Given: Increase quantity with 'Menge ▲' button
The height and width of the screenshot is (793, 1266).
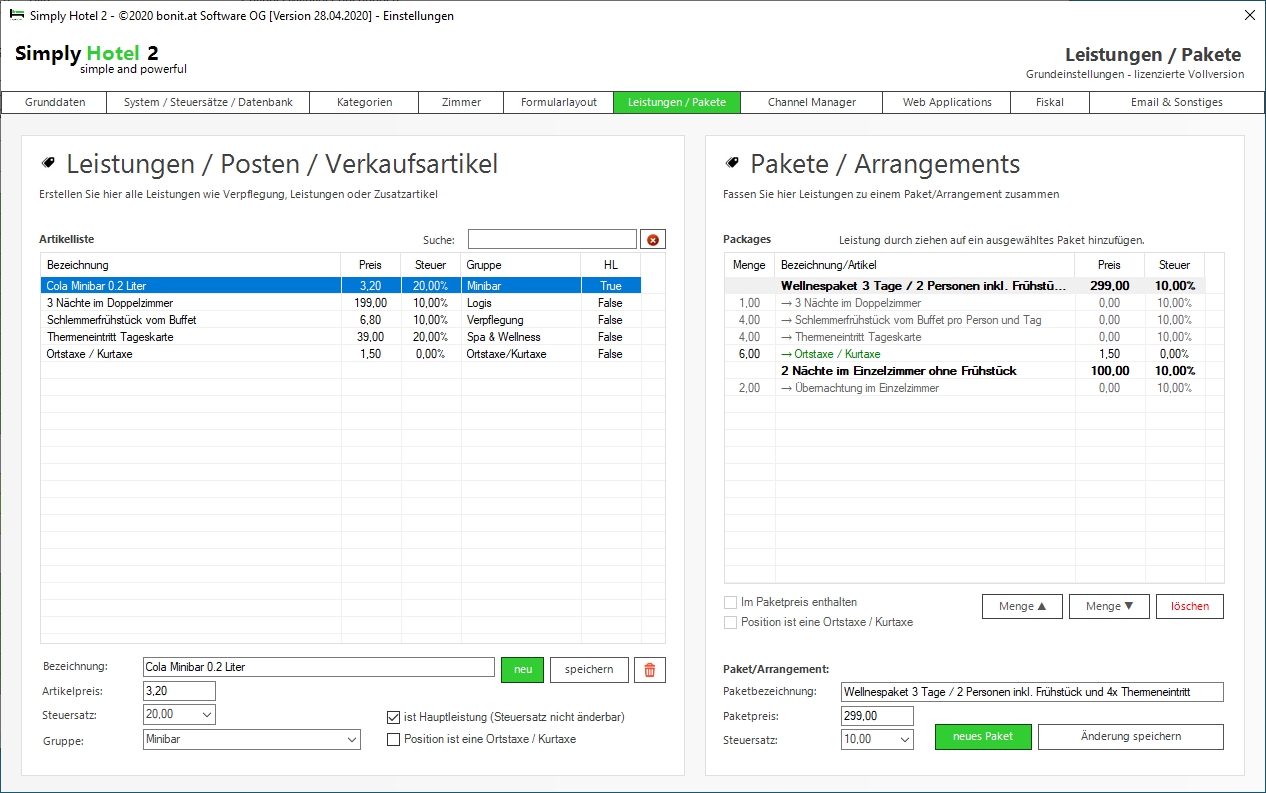Looking at the screenshot, I should coord(1022,606).
